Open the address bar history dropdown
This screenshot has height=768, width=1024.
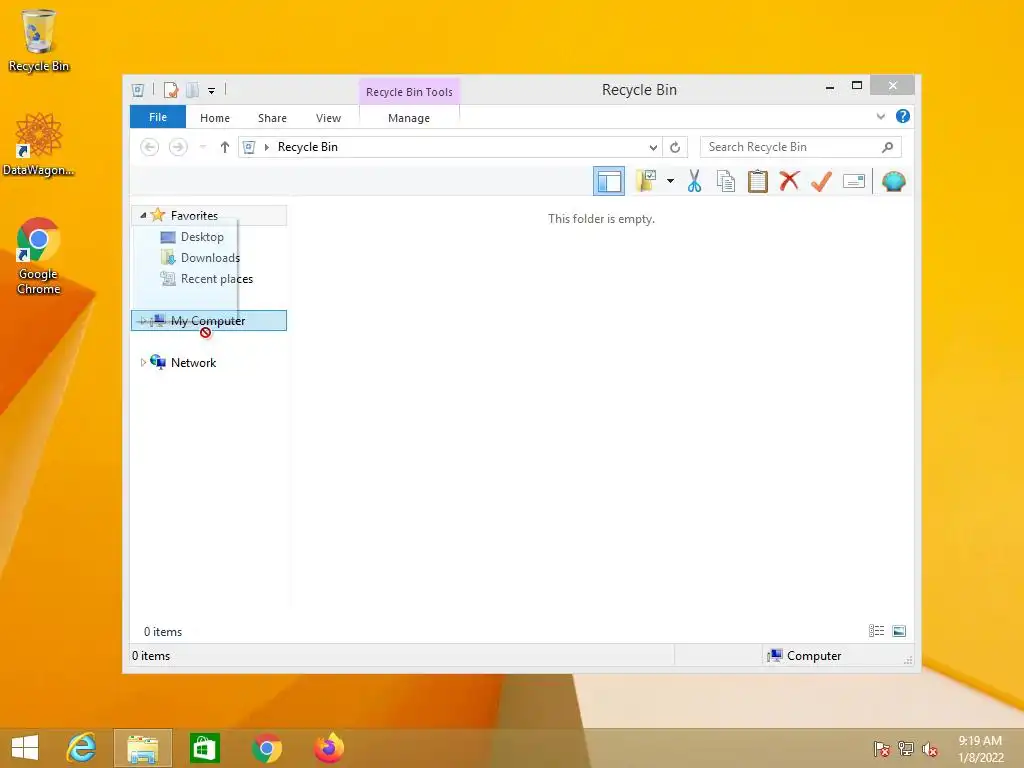[652, 147]
